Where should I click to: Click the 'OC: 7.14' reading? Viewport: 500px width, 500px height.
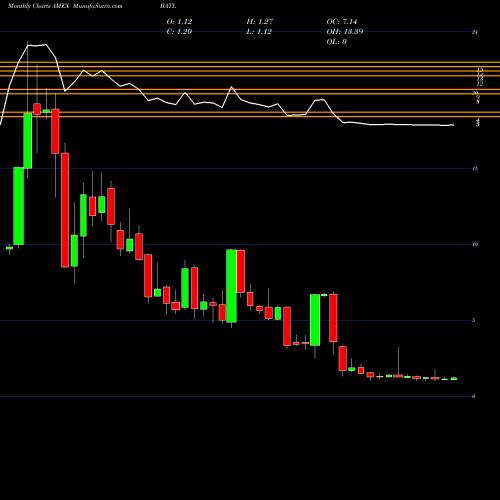(342, 22)
